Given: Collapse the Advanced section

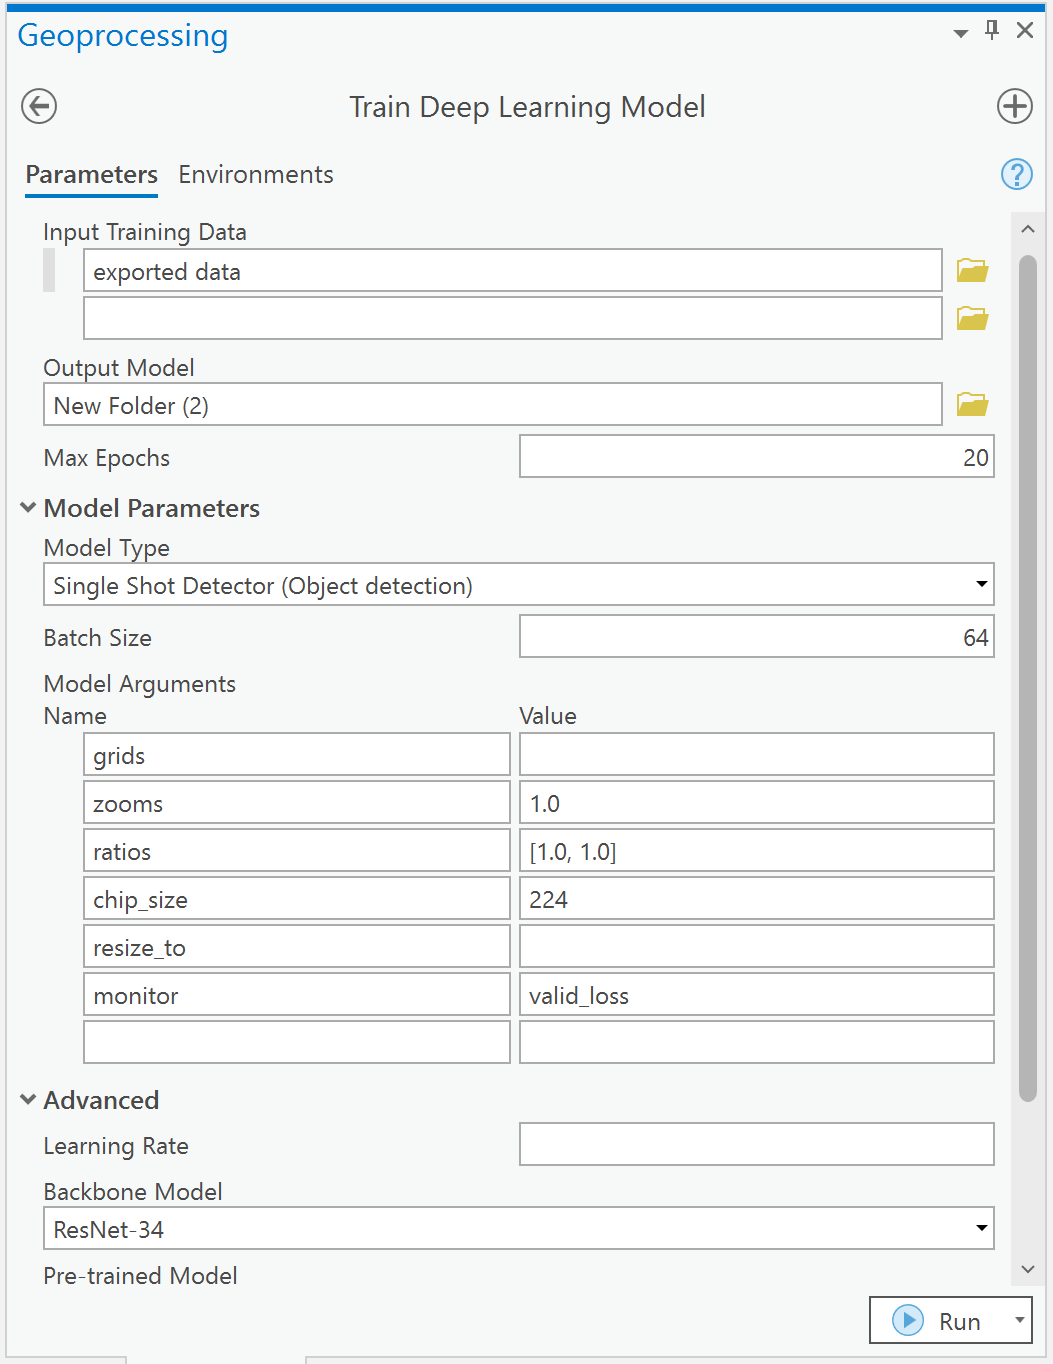Looking at the screenshot, I should [28, 1099].
